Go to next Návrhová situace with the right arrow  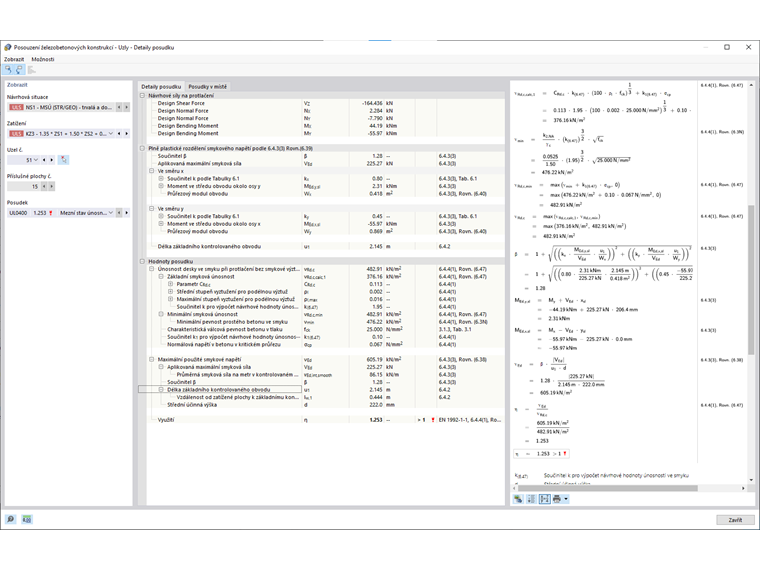(127, 107)
